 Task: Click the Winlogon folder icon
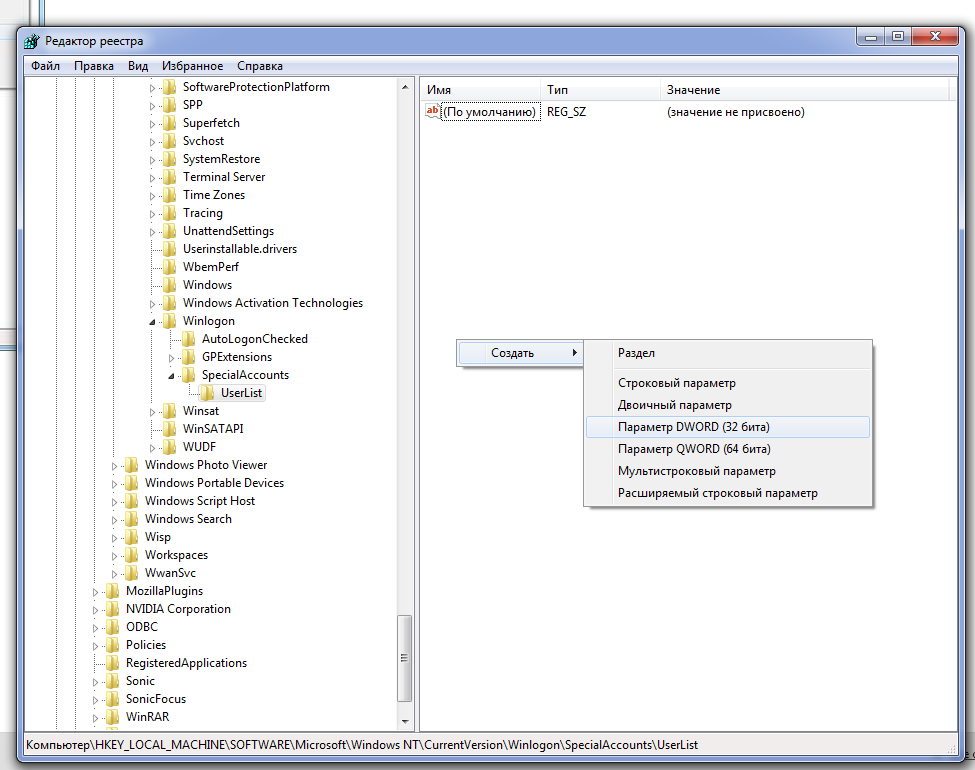170,321
